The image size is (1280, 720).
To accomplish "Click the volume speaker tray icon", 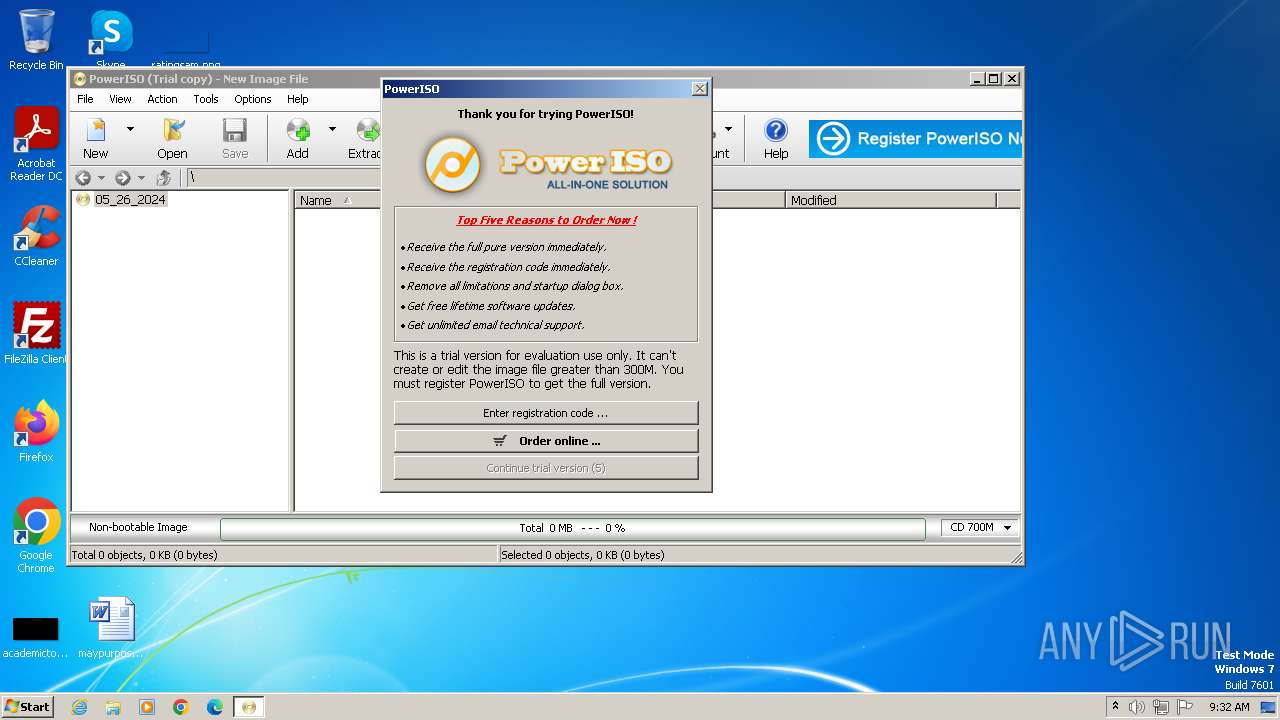I will click(x=1137, y=707).
